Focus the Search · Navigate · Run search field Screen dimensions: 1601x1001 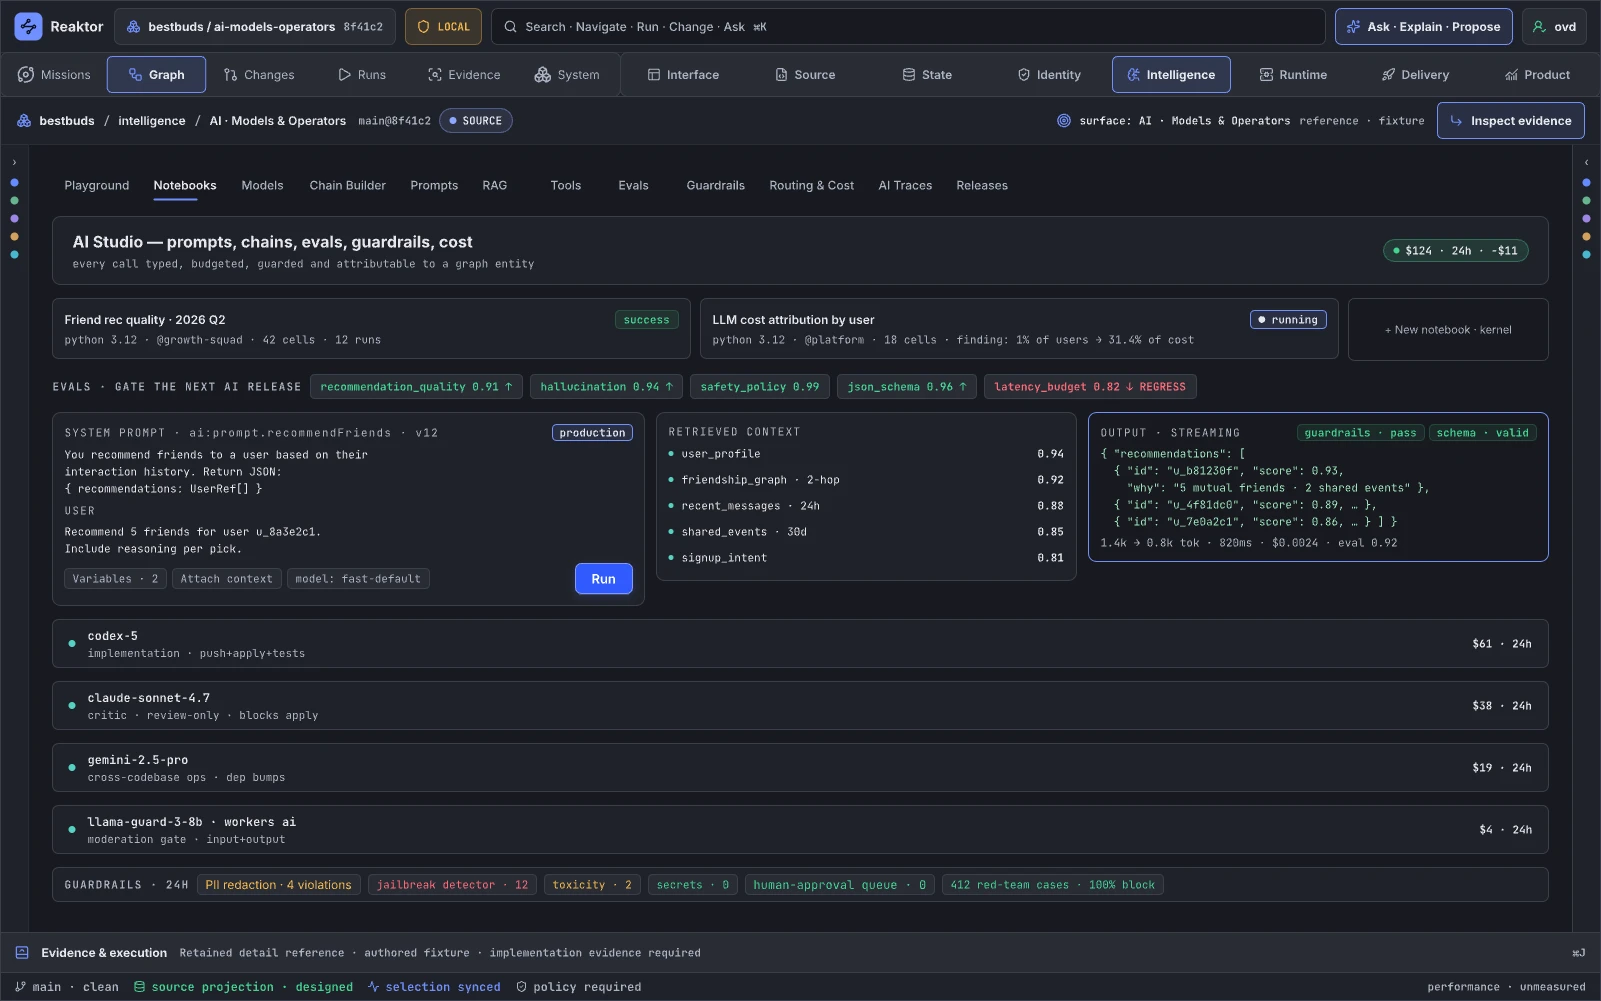click(908, 27)
